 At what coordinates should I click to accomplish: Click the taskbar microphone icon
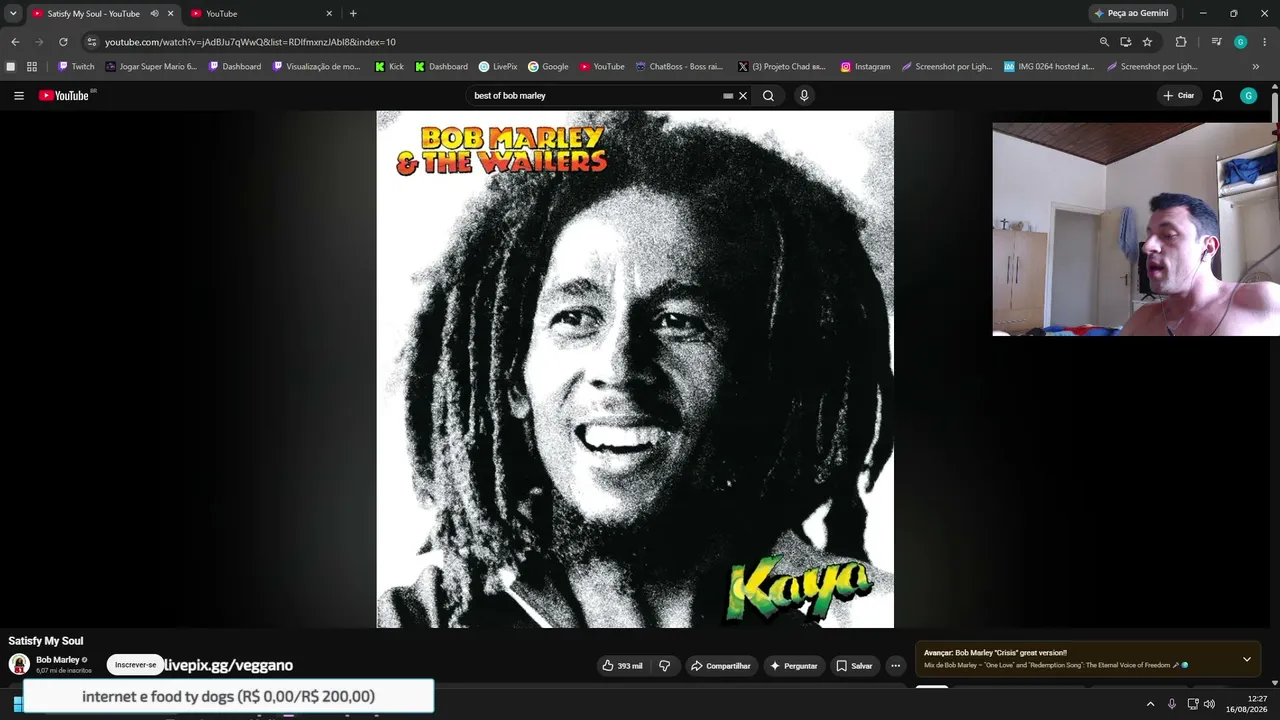1172,704
